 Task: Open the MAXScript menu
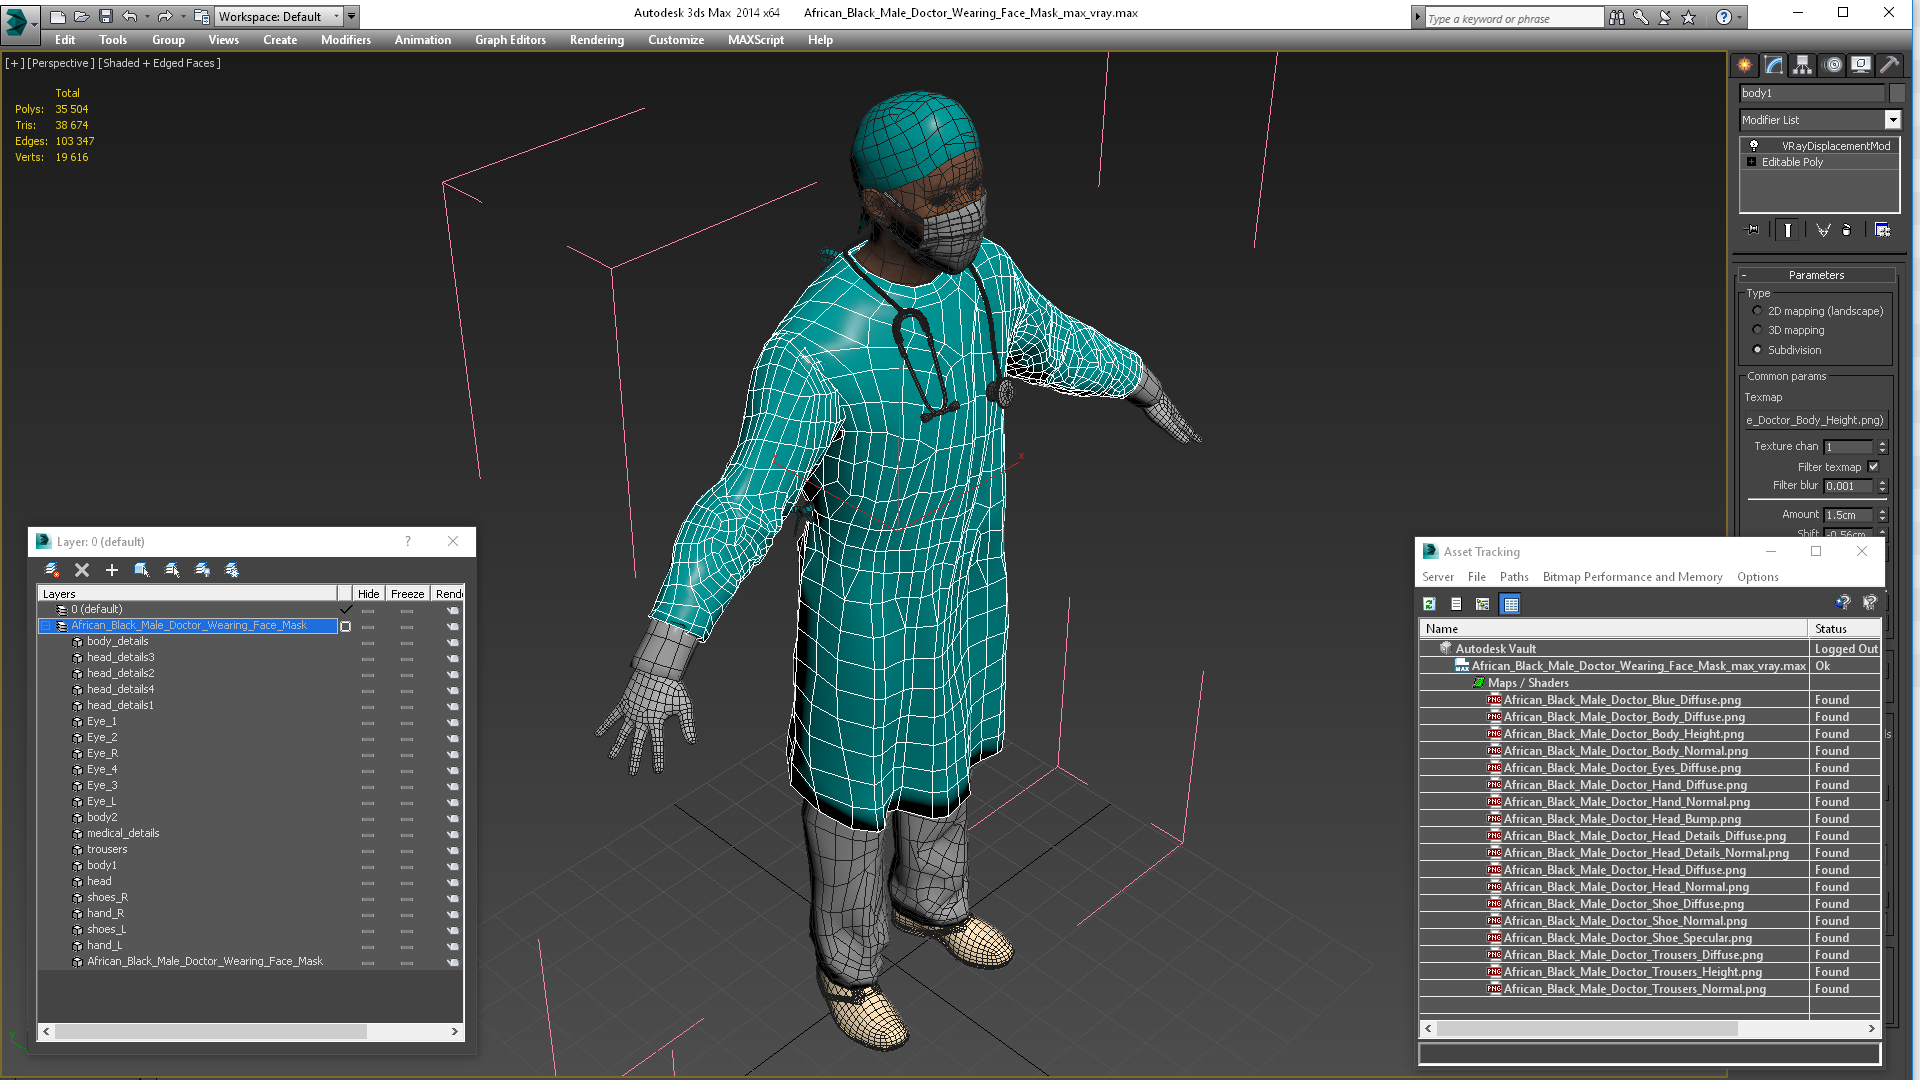[x=756, y=40]
